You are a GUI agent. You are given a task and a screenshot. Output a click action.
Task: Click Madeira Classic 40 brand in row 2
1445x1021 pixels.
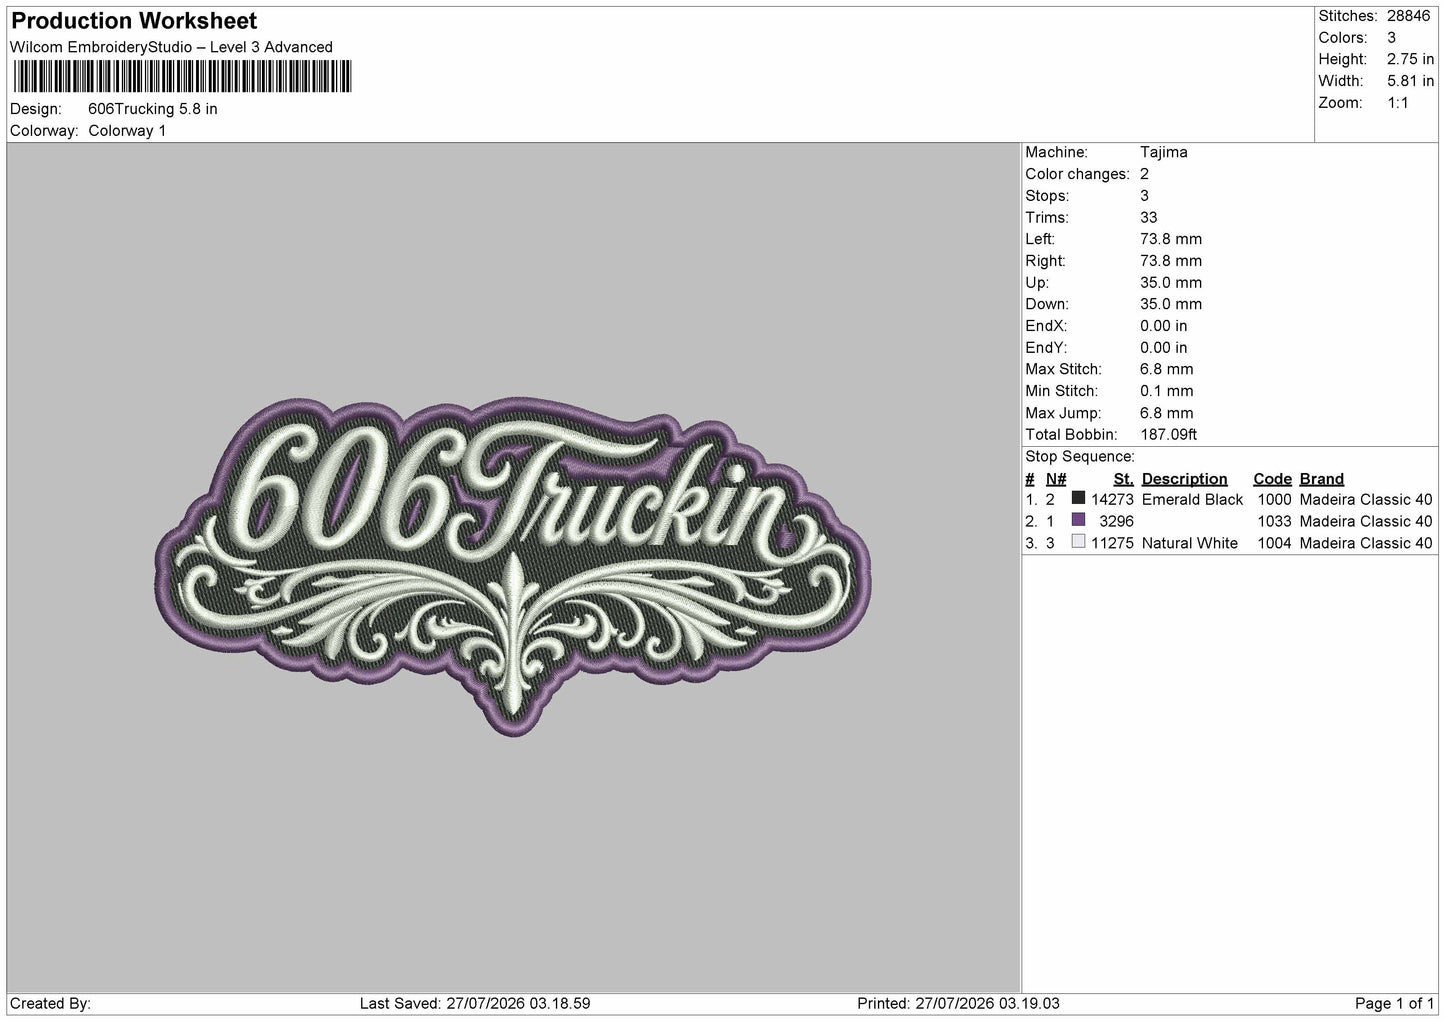1366,522
